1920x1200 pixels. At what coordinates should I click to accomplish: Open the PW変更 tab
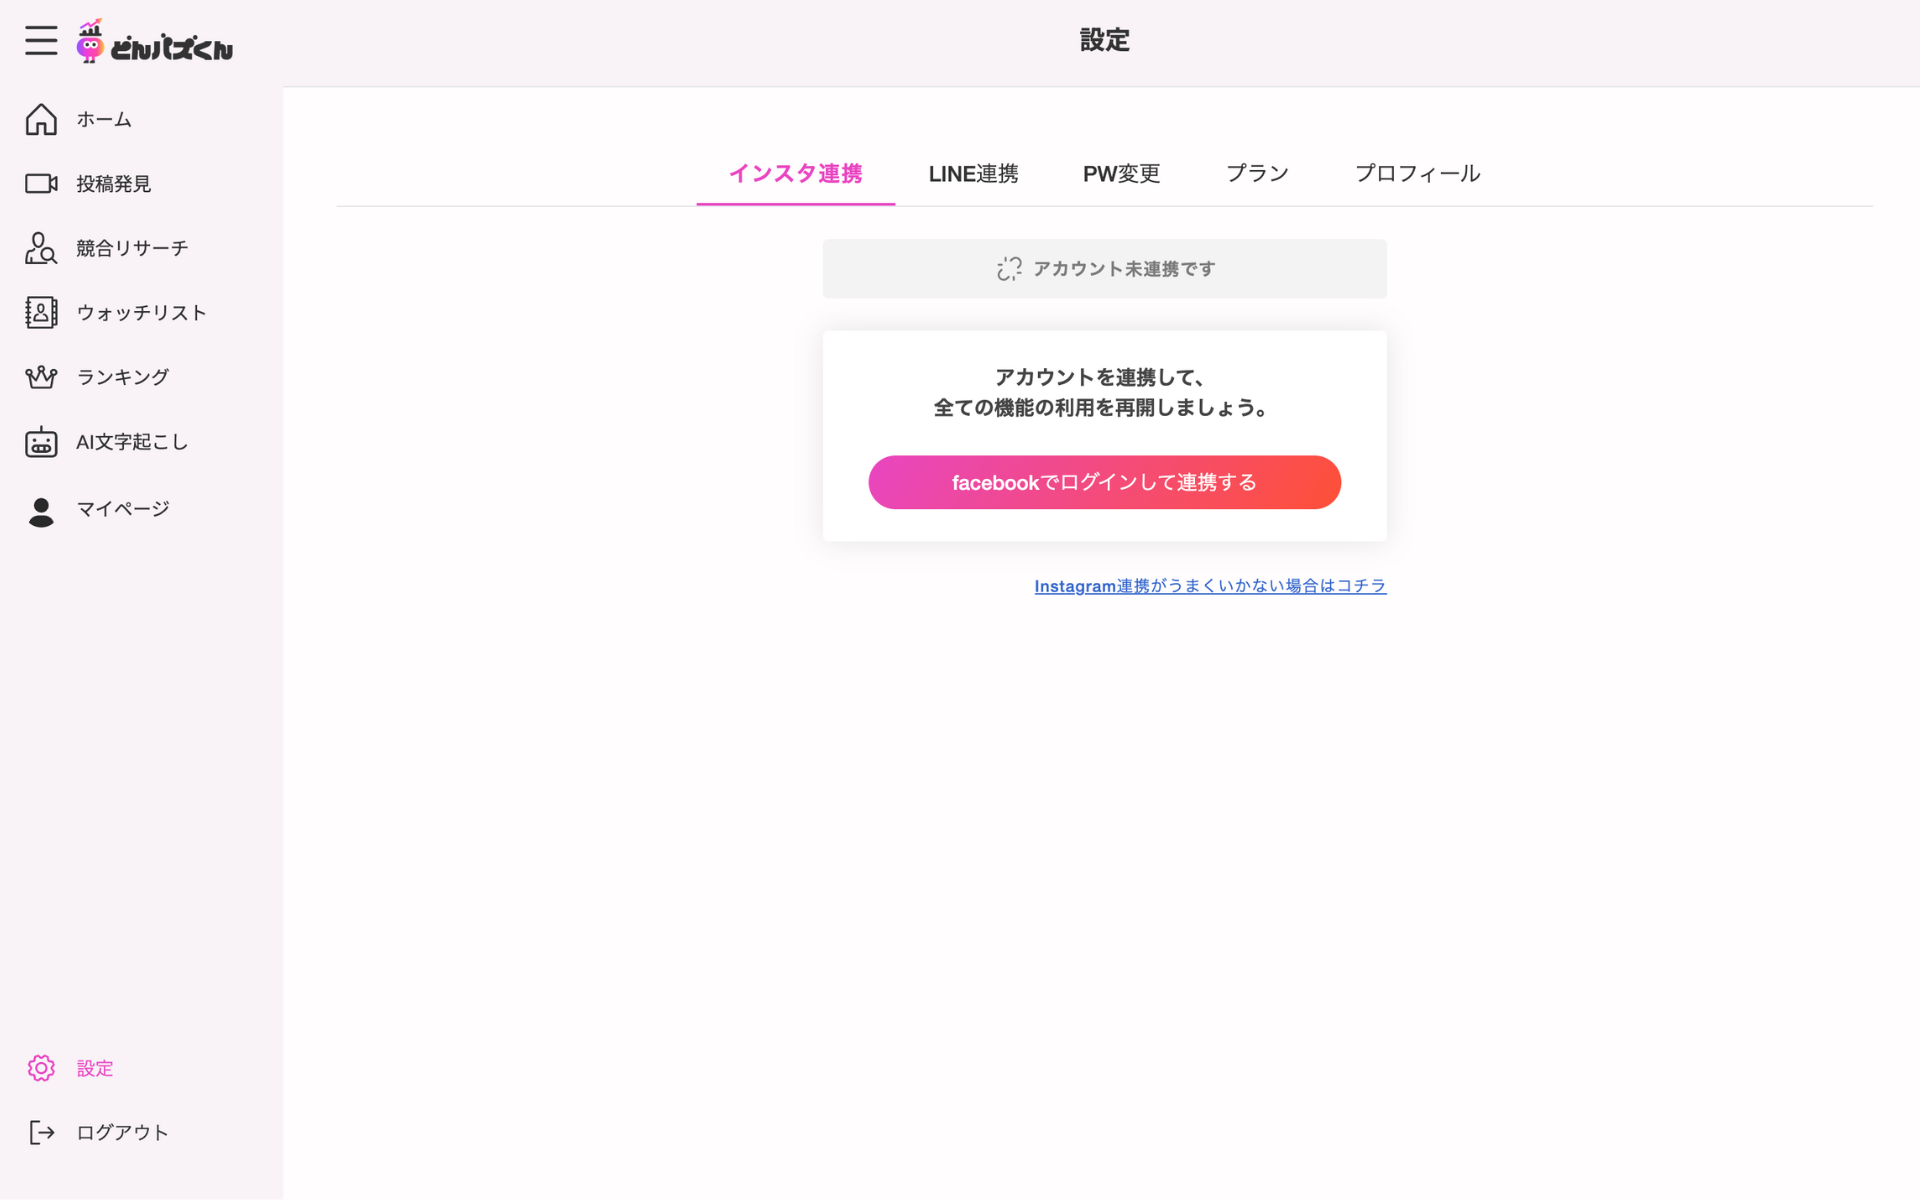tap(1121, 174)
